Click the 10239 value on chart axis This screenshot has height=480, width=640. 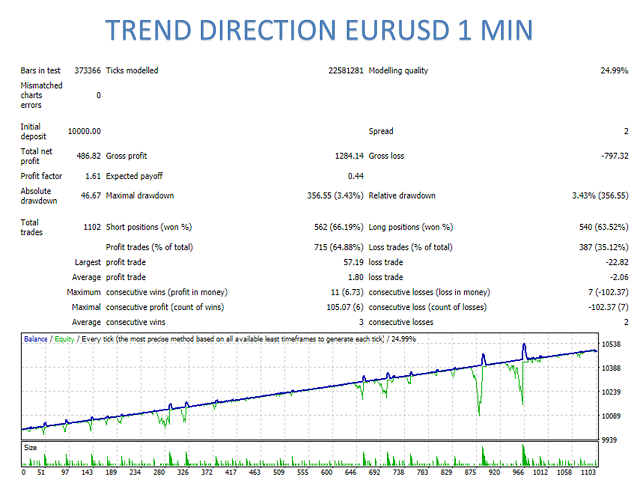click(x=611, y=392)
